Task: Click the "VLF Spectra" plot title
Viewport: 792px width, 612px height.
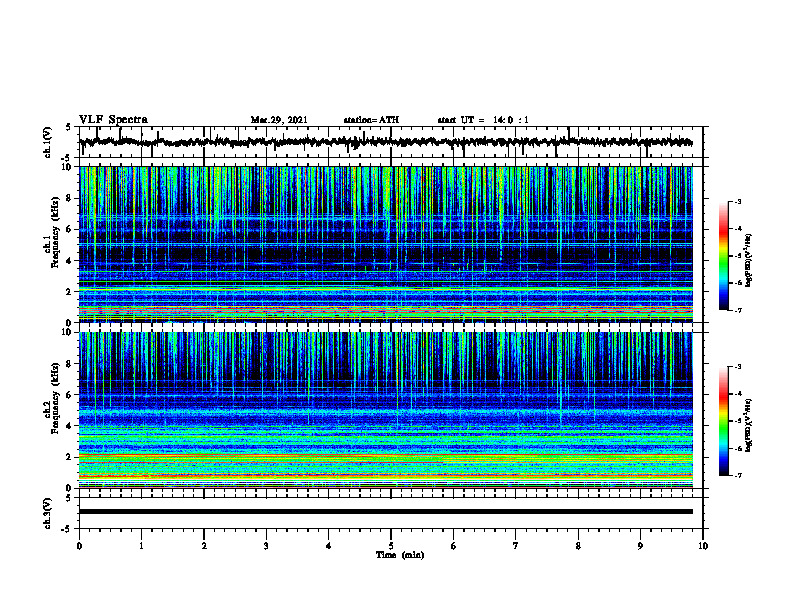Action: pos(113,120)
